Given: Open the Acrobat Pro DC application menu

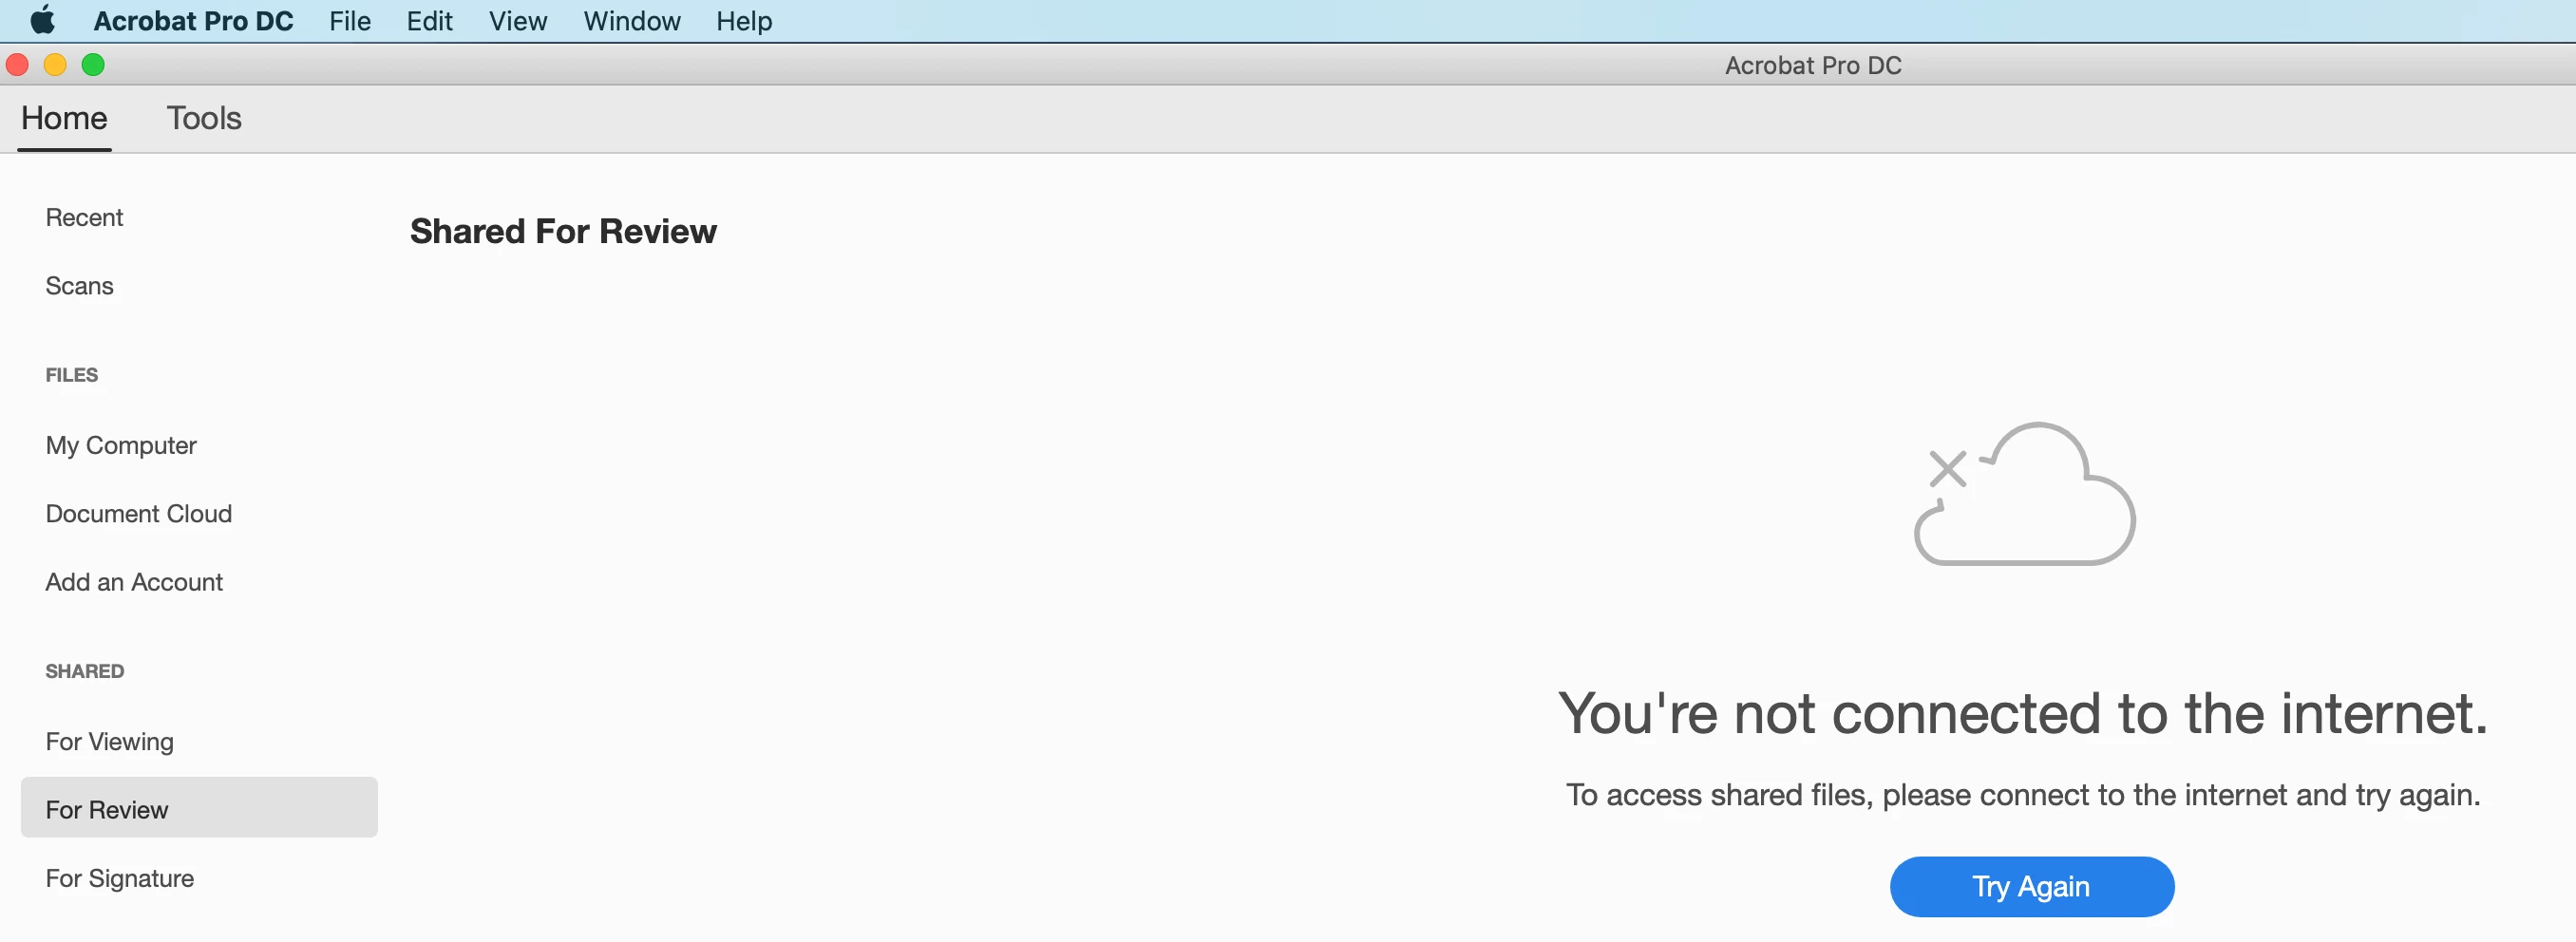Looking at the screenshot, I should pyautogui.click(x=193, y=21).
